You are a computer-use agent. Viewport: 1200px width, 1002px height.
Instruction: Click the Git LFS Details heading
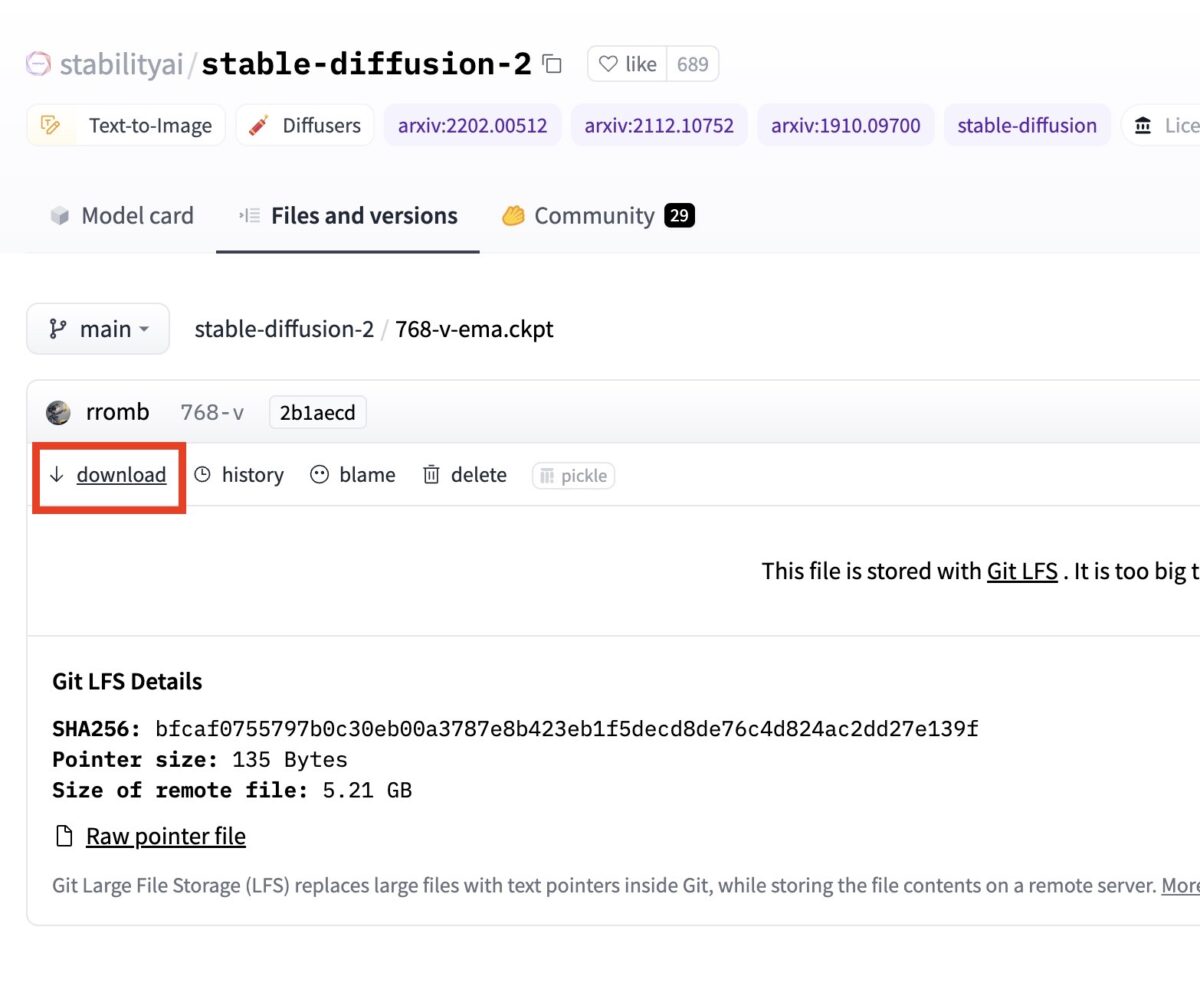[127, 682]
